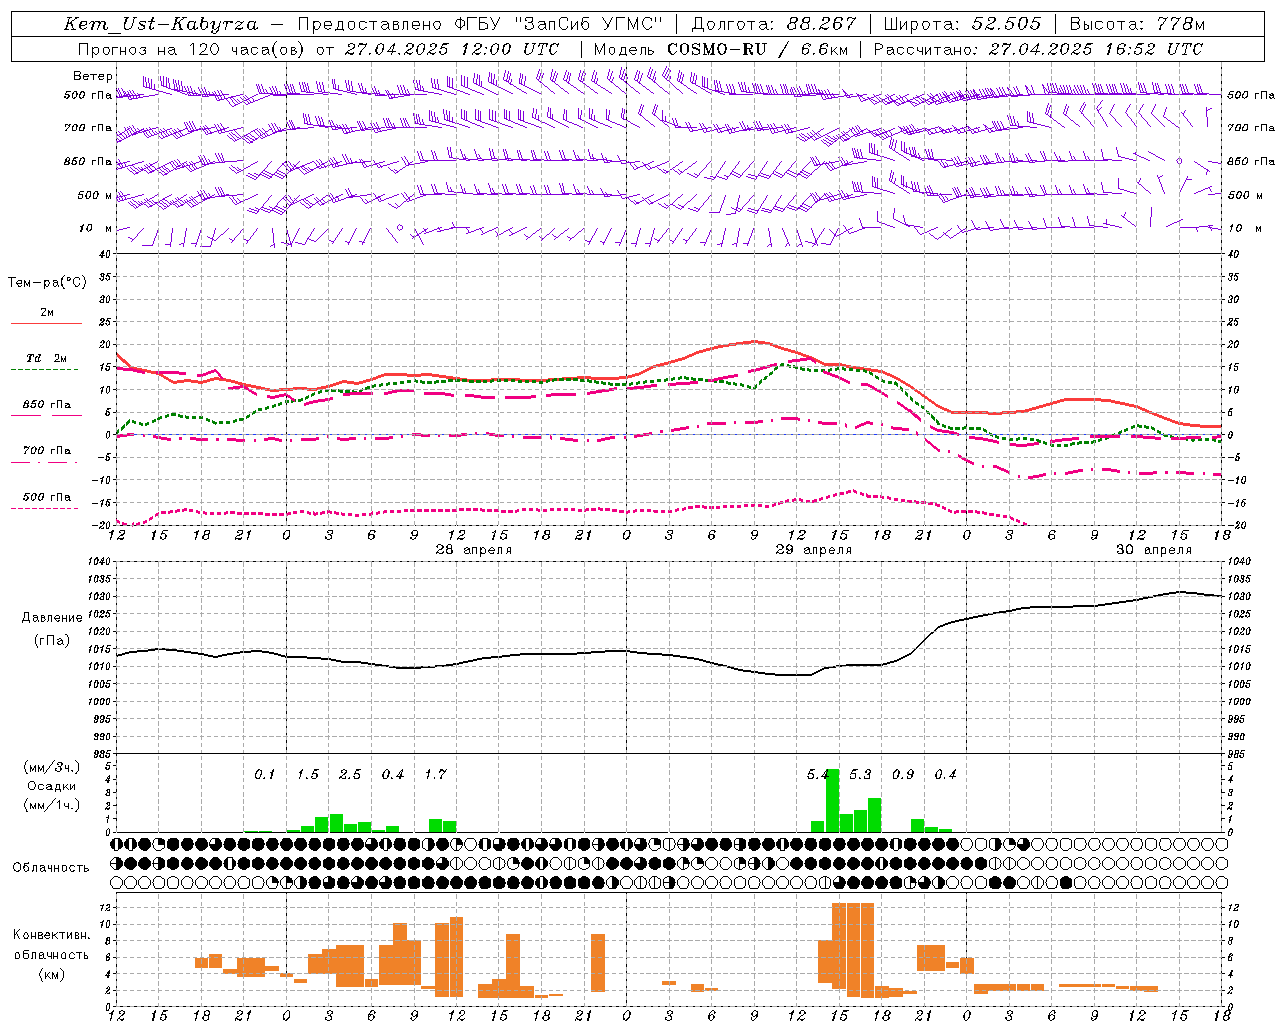Click the 0.1 precipitation value

264,775
